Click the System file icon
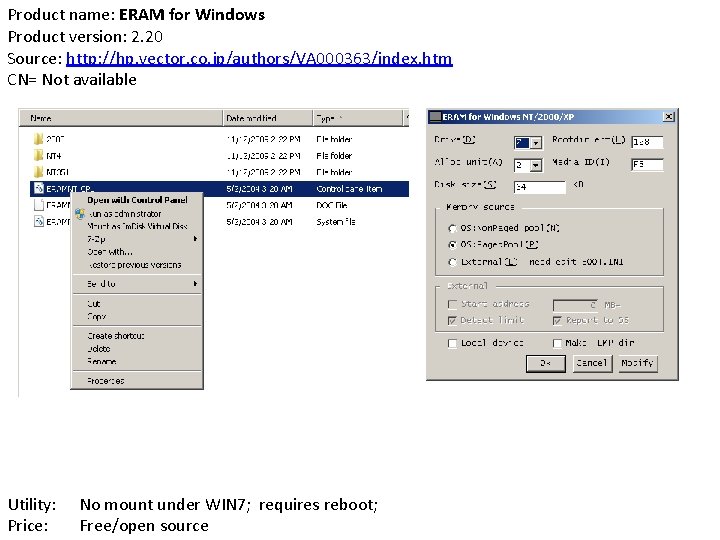The width and height of the screenshot is (720, 540). 39,222
